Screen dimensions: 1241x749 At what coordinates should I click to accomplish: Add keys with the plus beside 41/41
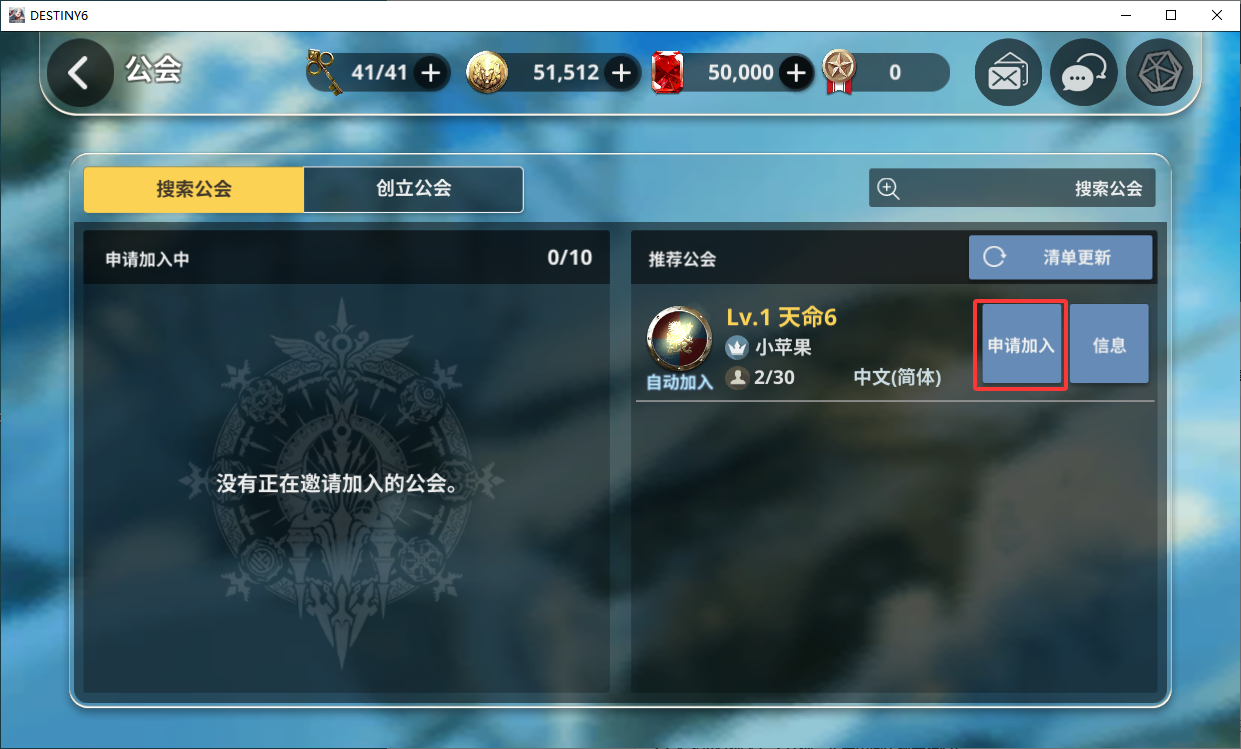430,73
